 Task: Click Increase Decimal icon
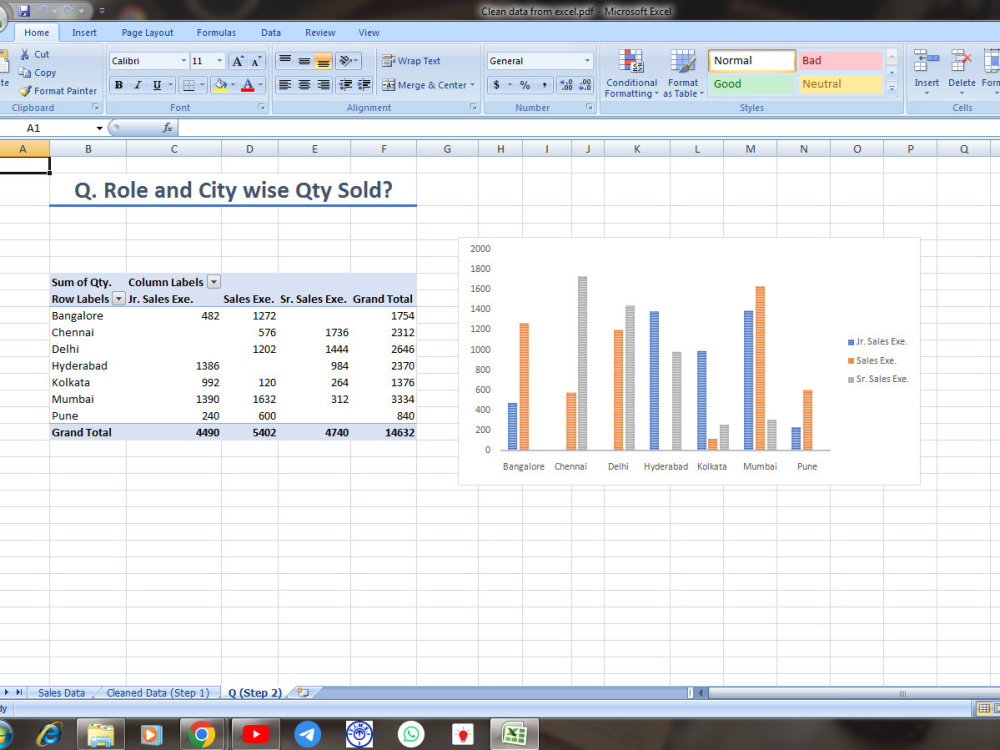(x=566, y=85)
